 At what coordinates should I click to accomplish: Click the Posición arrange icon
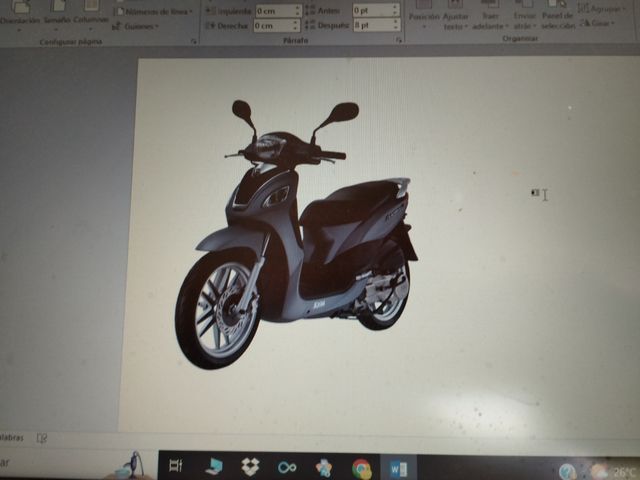pos(424,14)
